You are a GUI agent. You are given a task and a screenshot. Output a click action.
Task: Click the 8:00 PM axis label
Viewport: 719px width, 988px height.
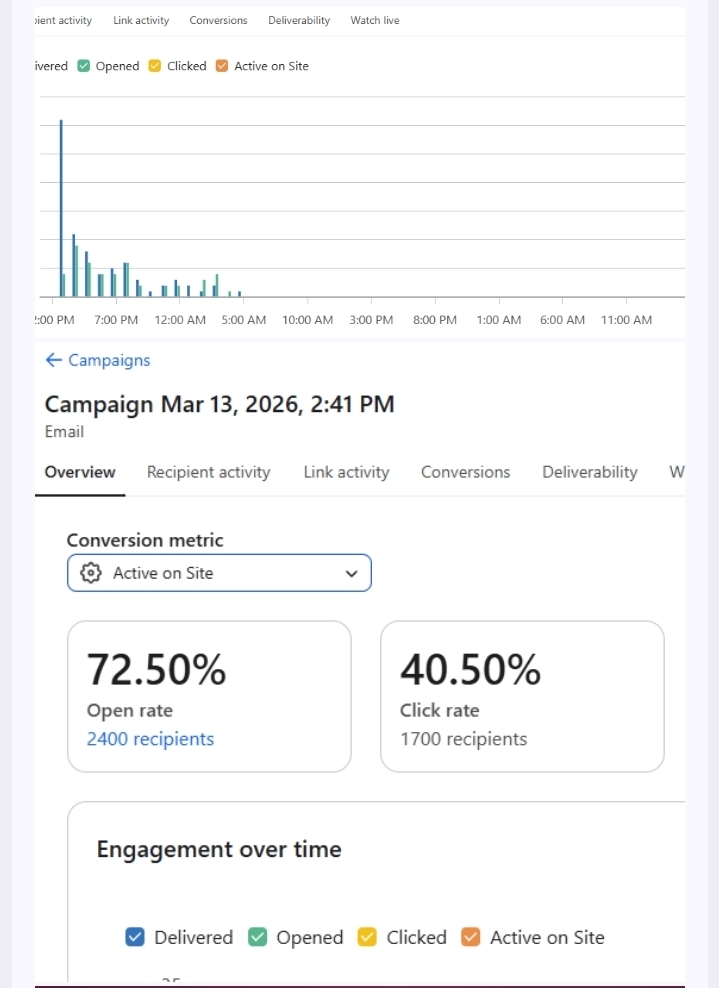point(435,319)
